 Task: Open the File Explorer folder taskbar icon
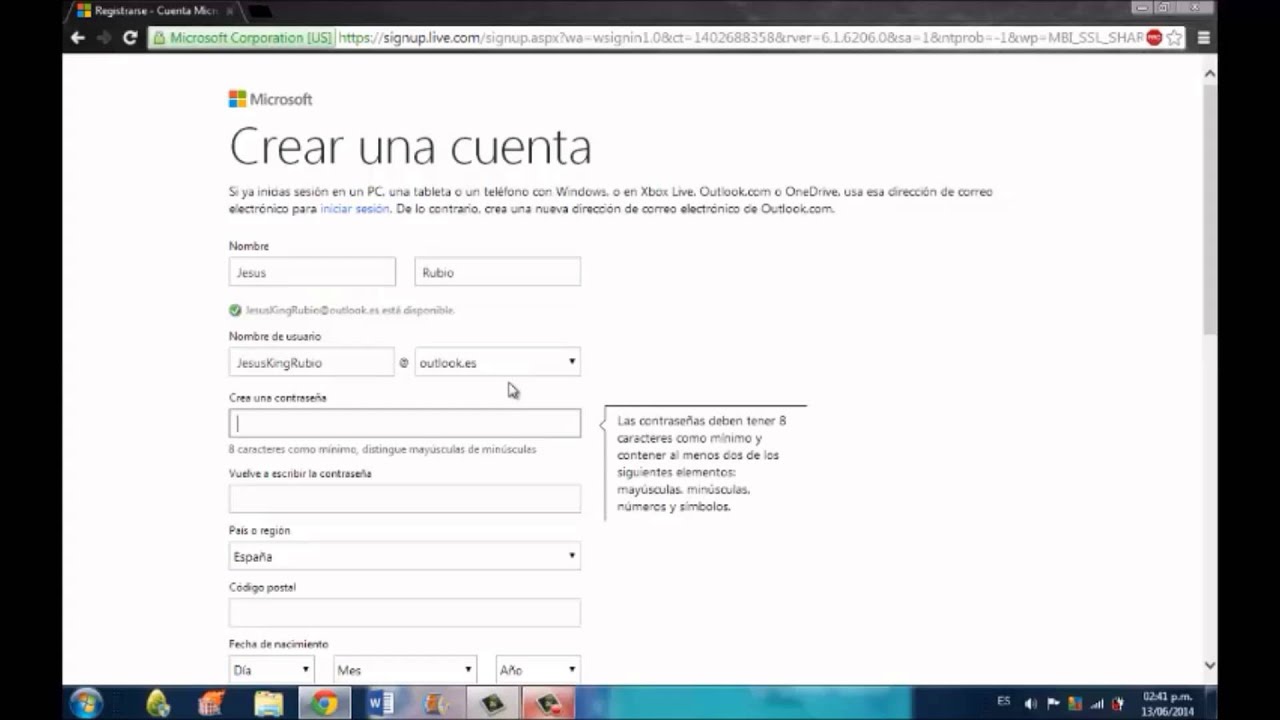coord(268,703)
